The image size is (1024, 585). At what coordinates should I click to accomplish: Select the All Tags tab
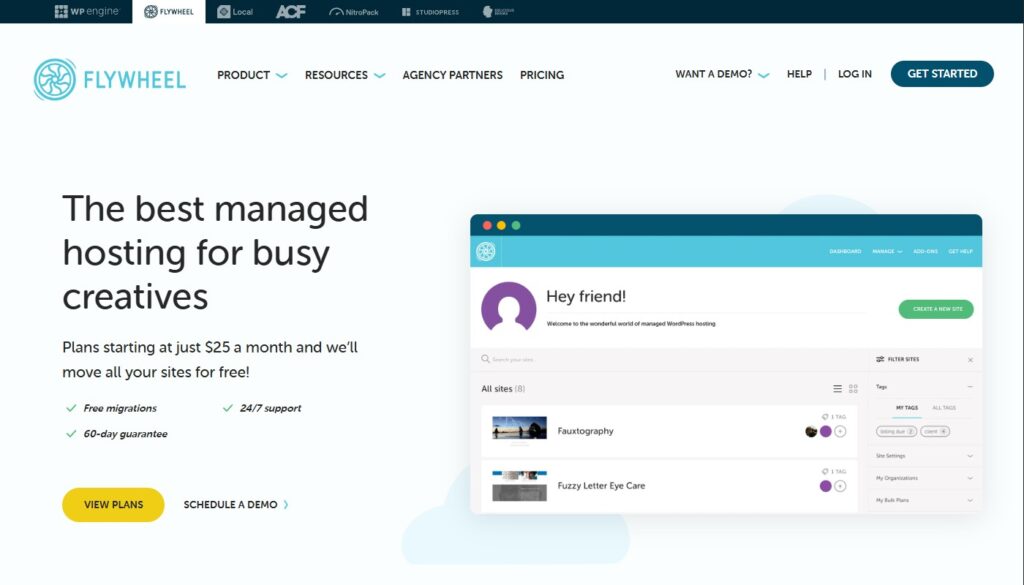click(x=944, y=407)
